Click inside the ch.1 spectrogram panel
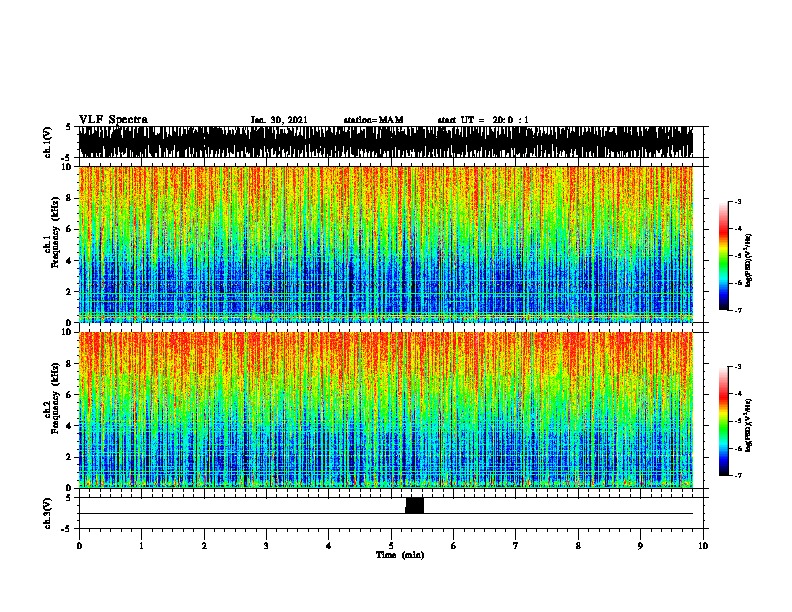 coord(386,244)
